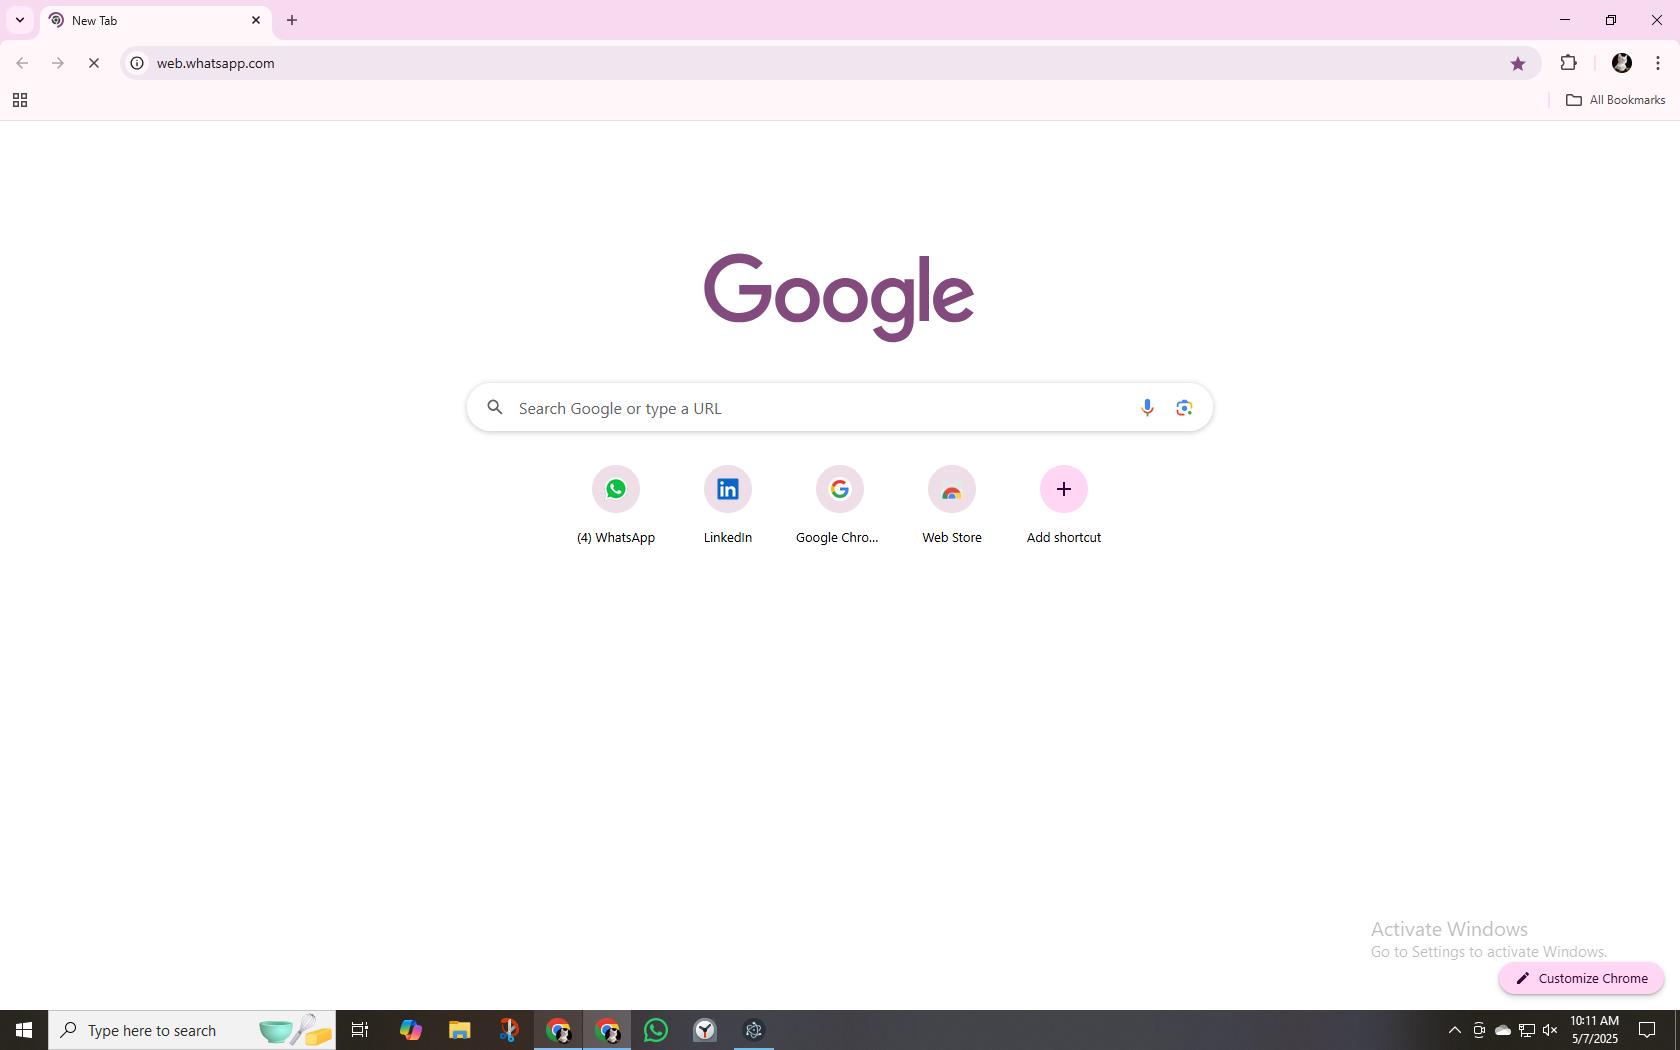
Task: Open the Extensions puzzle menu
Action: 1569,63
